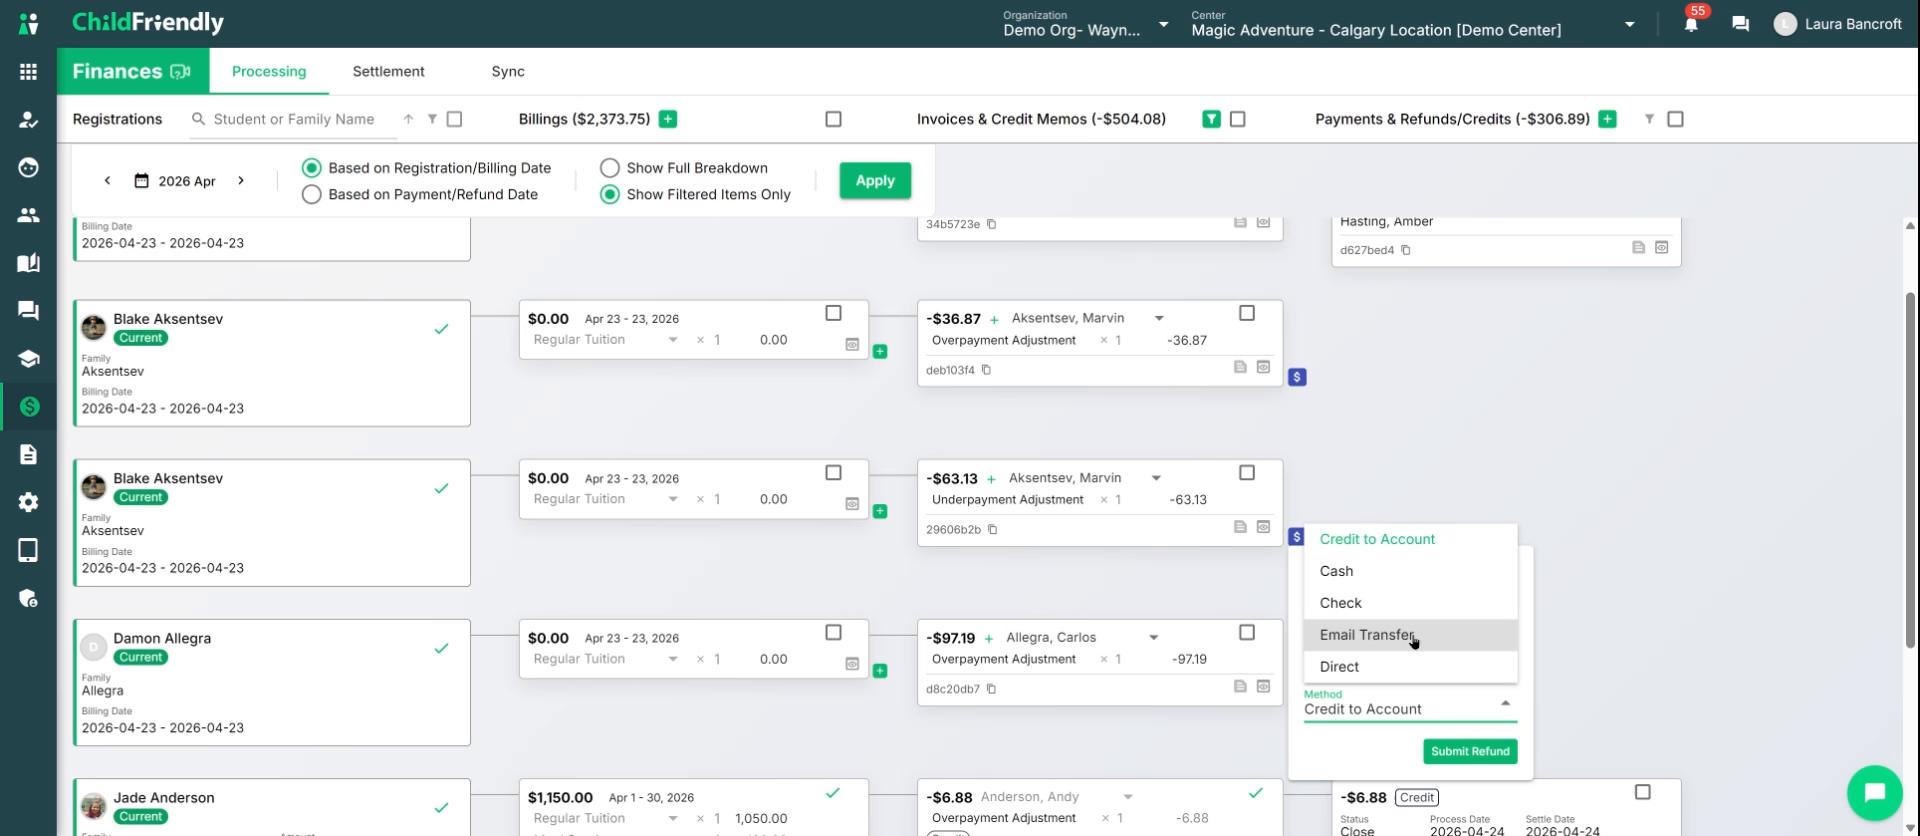
Task: Open Regular Tuition dropdown in Jade Anderson billing
Action: pyautogui.click(x=673, y=818)
